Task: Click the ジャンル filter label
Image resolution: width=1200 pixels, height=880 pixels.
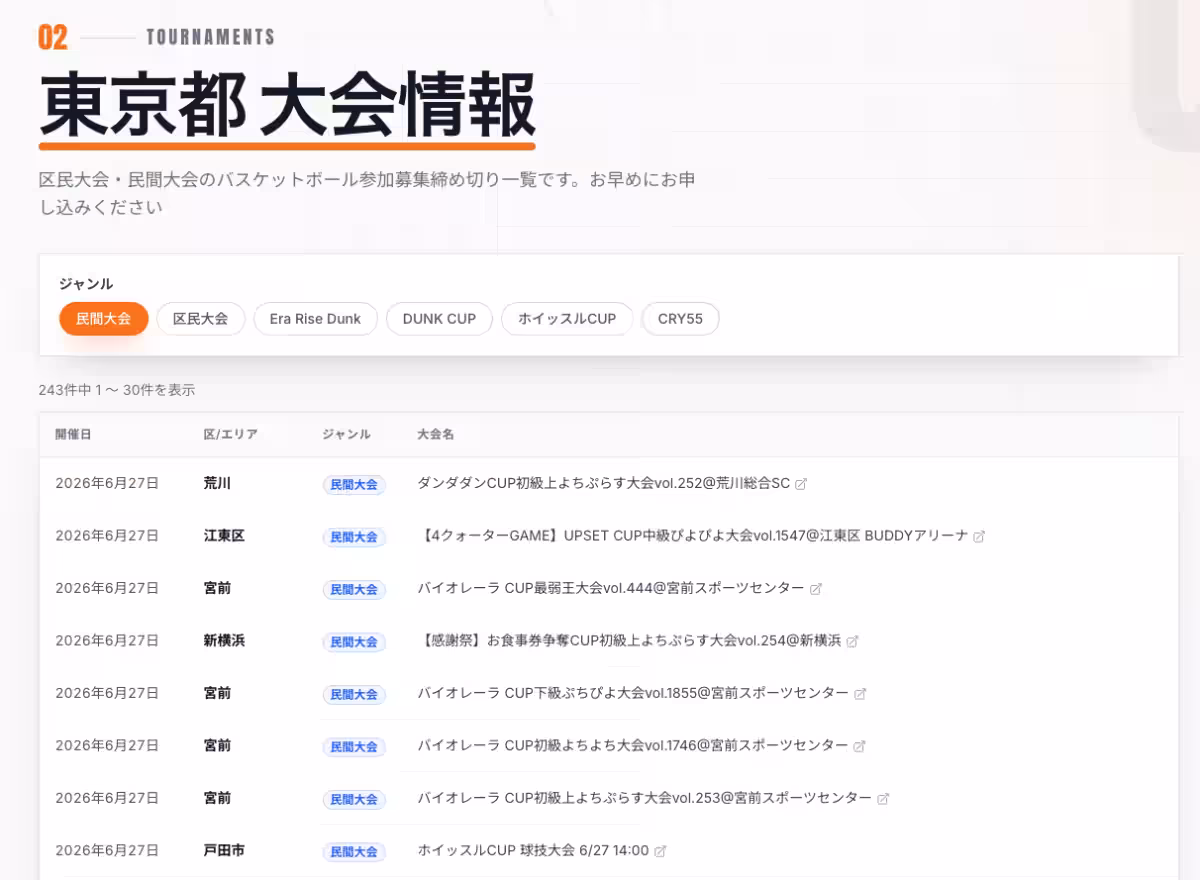Action: click(x=86, y=284)
